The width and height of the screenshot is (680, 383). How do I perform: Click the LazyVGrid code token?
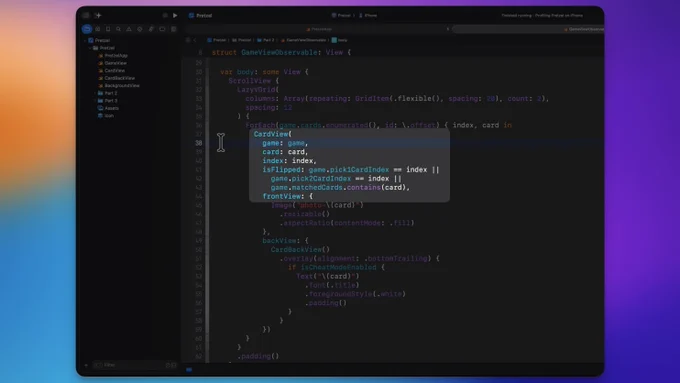[x=256, y=90]
